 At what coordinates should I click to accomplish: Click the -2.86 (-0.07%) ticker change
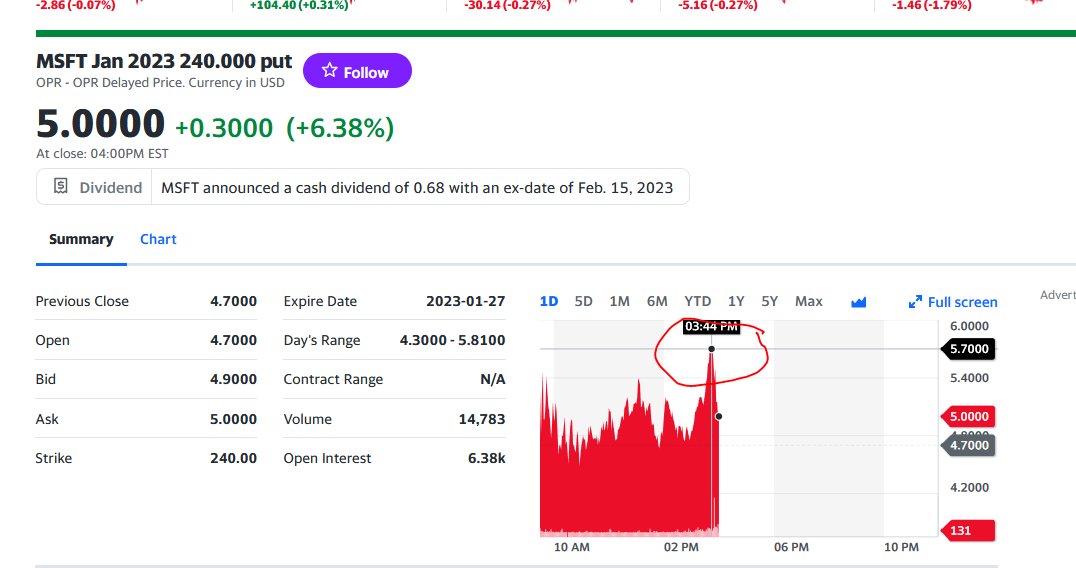[x=75, y=5]
